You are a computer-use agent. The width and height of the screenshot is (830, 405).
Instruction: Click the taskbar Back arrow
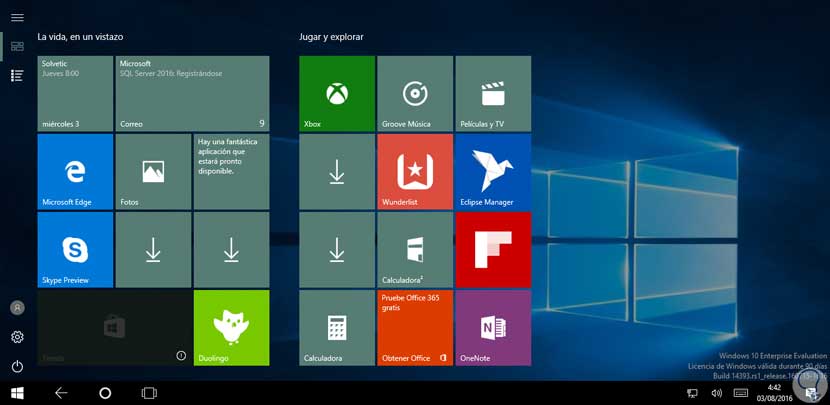(61, 393)
